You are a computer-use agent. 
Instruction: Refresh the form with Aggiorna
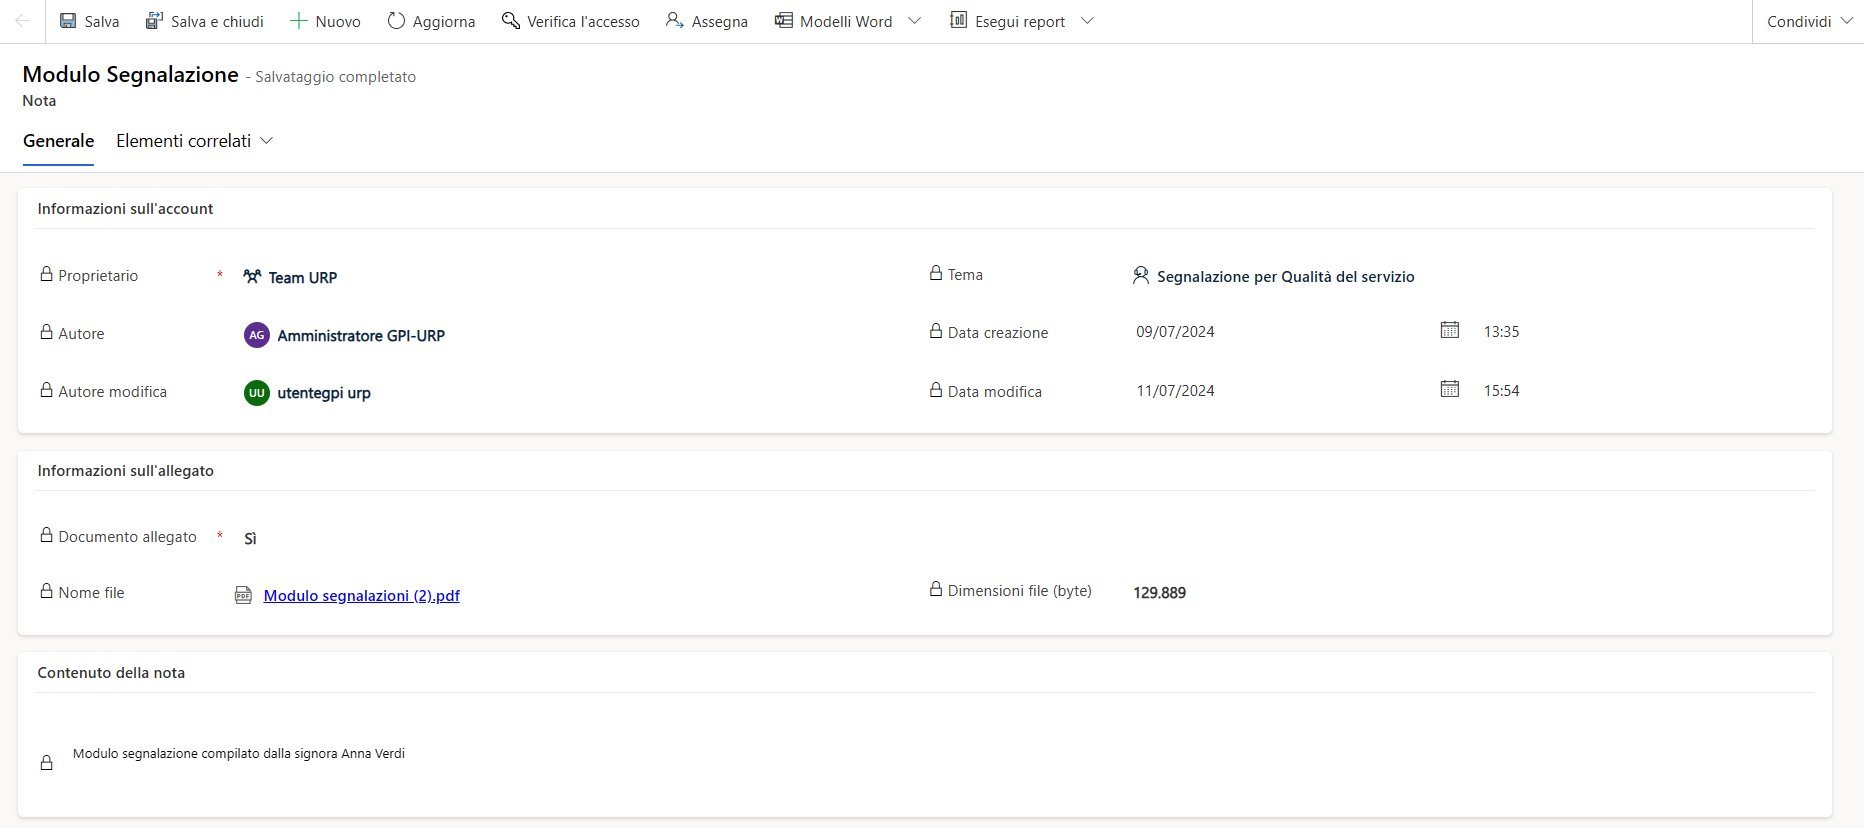point(431,21)
